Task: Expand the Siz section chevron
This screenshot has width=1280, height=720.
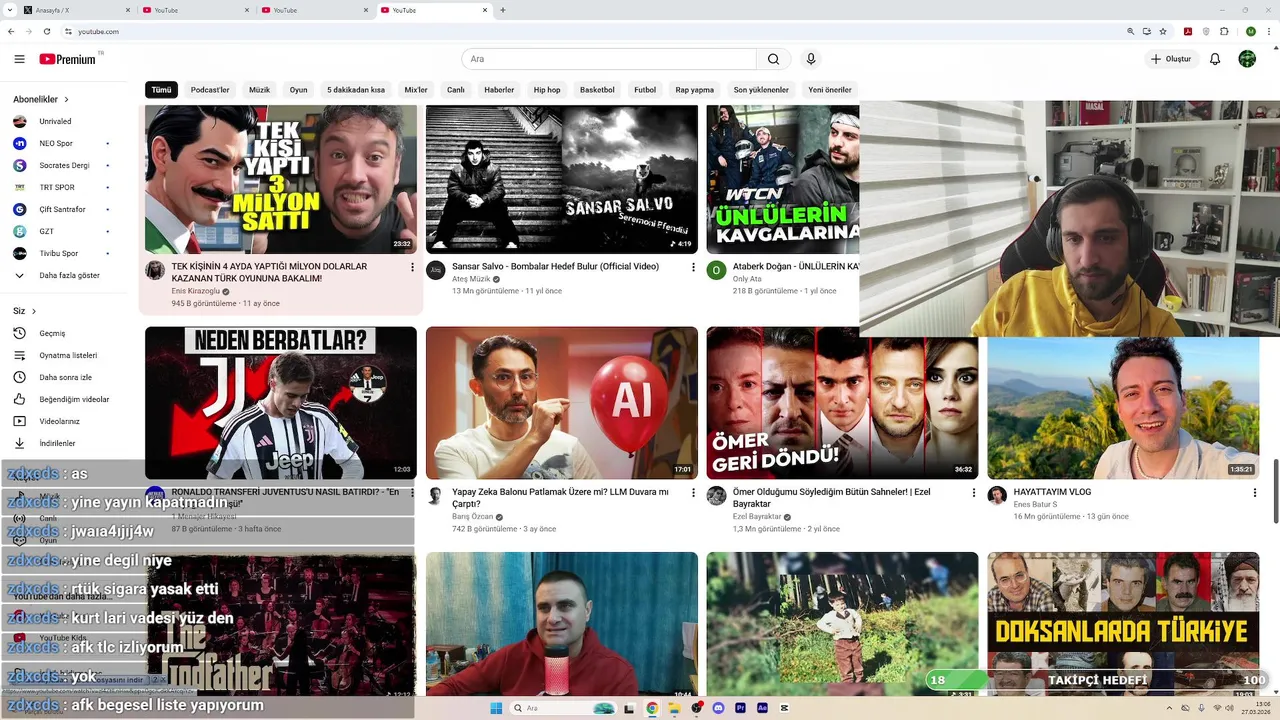Action: [x=33, y=311]
